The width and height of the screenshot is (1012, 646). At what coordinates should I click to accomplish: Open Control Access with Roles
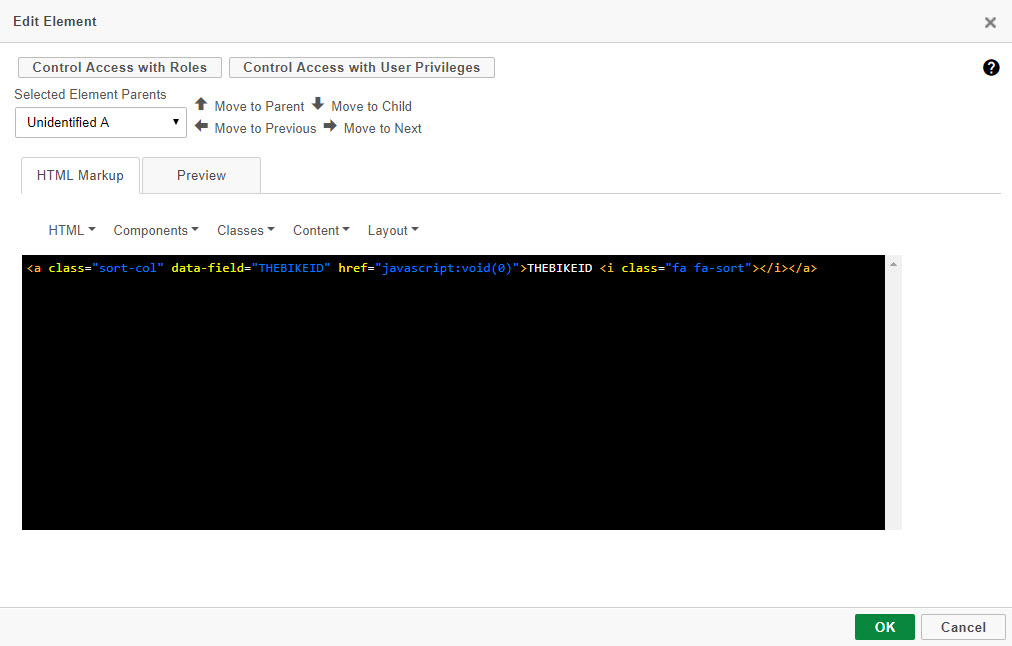120,67
